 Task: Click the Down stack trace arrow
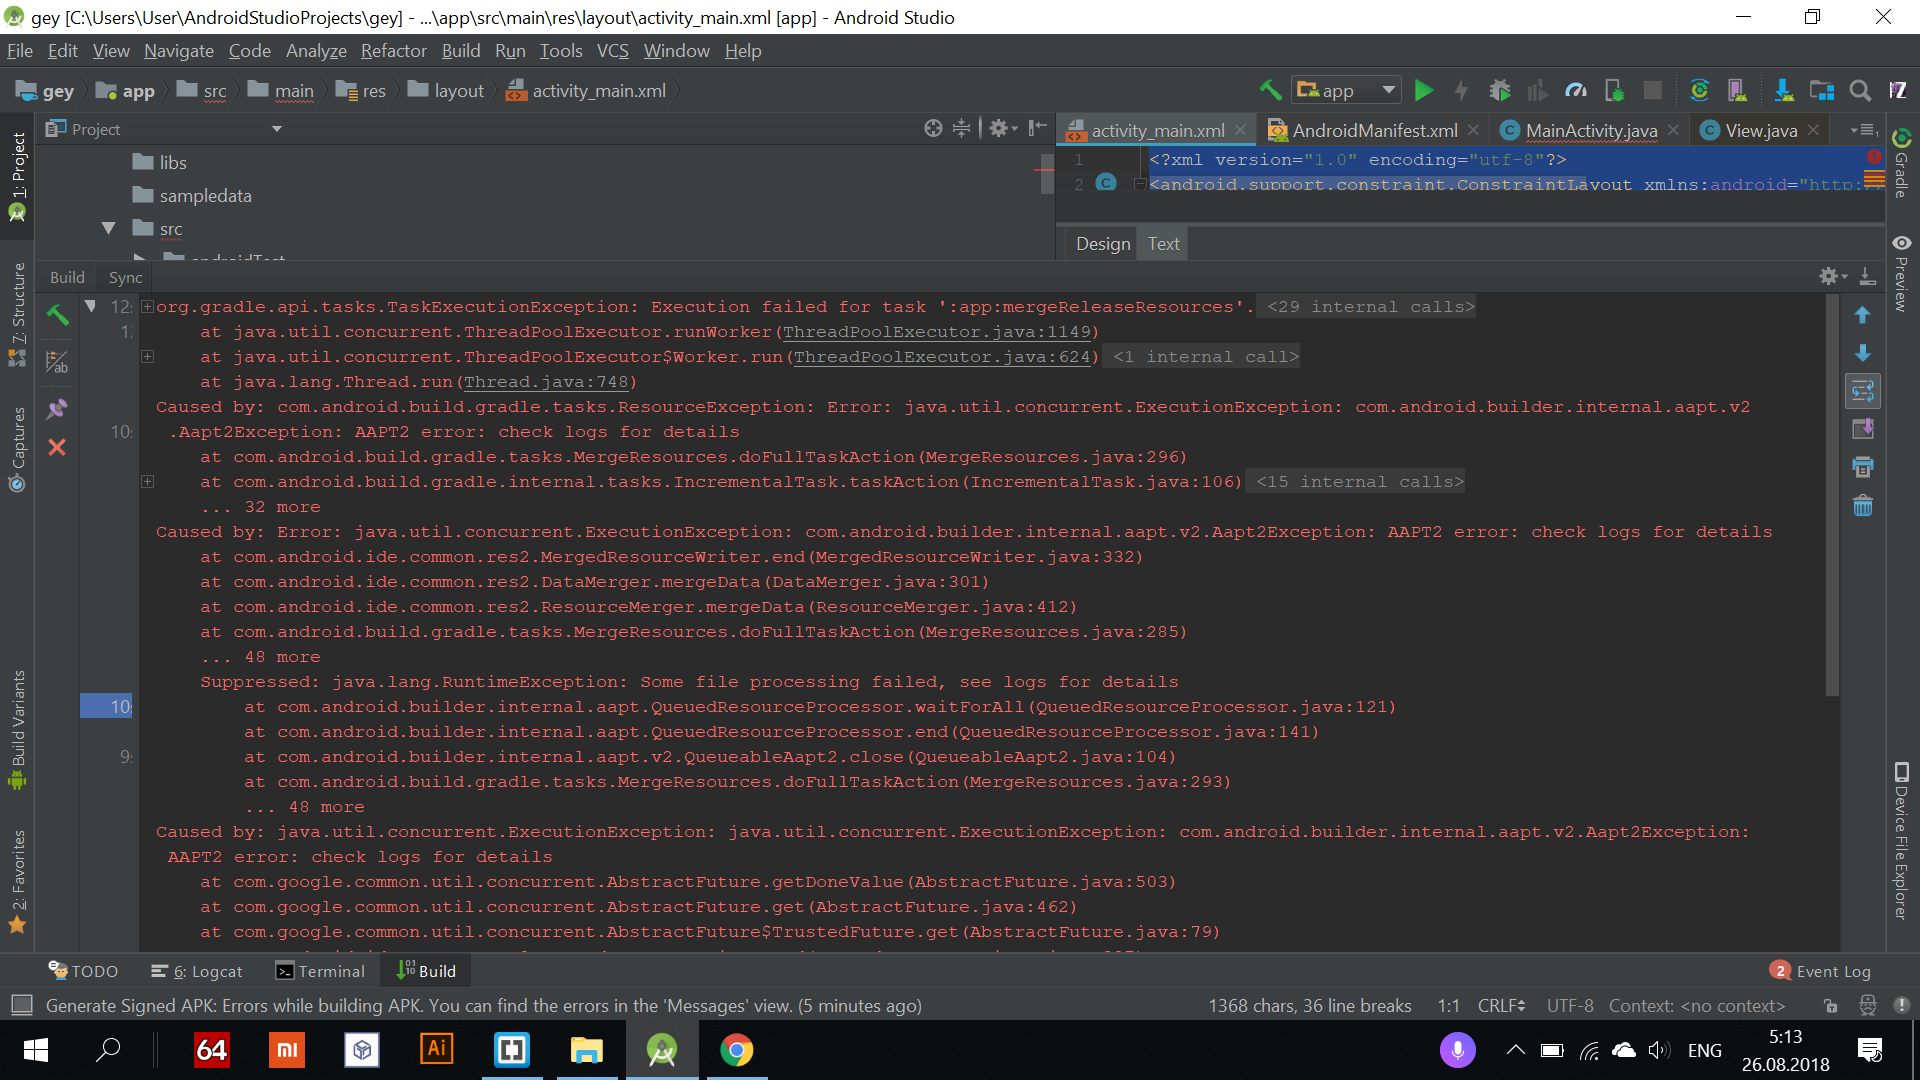pos(1862,353)
